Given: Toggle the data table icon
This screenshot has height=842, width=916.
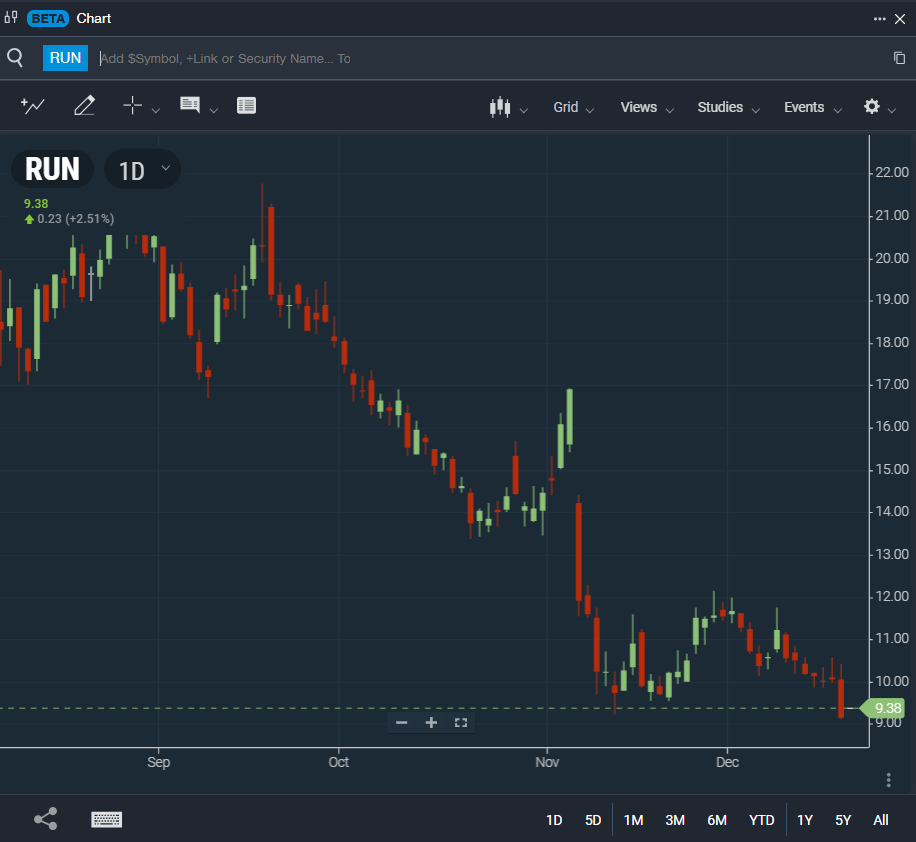Looking at the screenshot, I should pyautogui.click(x=247, y=106).
